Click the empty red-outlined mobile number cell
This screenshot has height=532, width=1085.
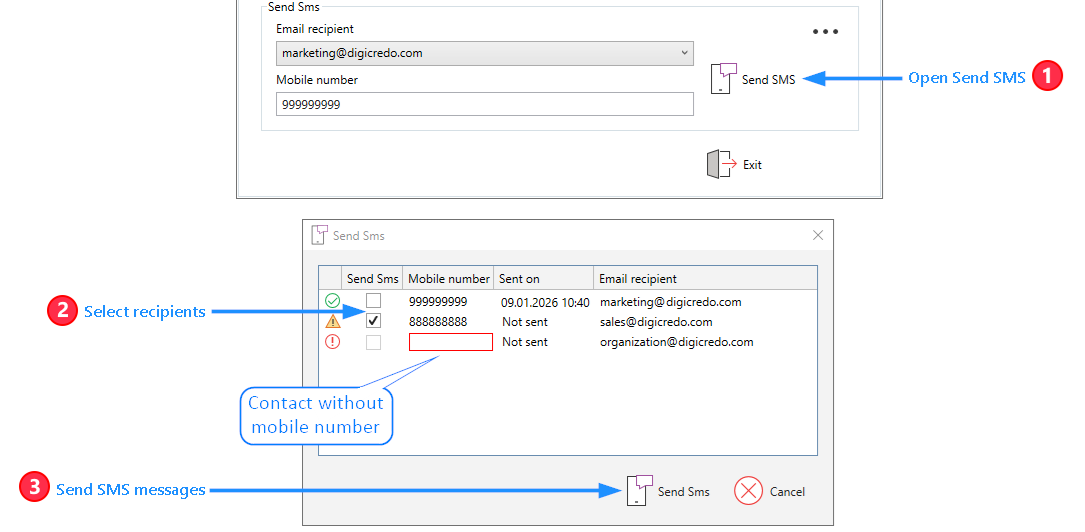point(450,342)
